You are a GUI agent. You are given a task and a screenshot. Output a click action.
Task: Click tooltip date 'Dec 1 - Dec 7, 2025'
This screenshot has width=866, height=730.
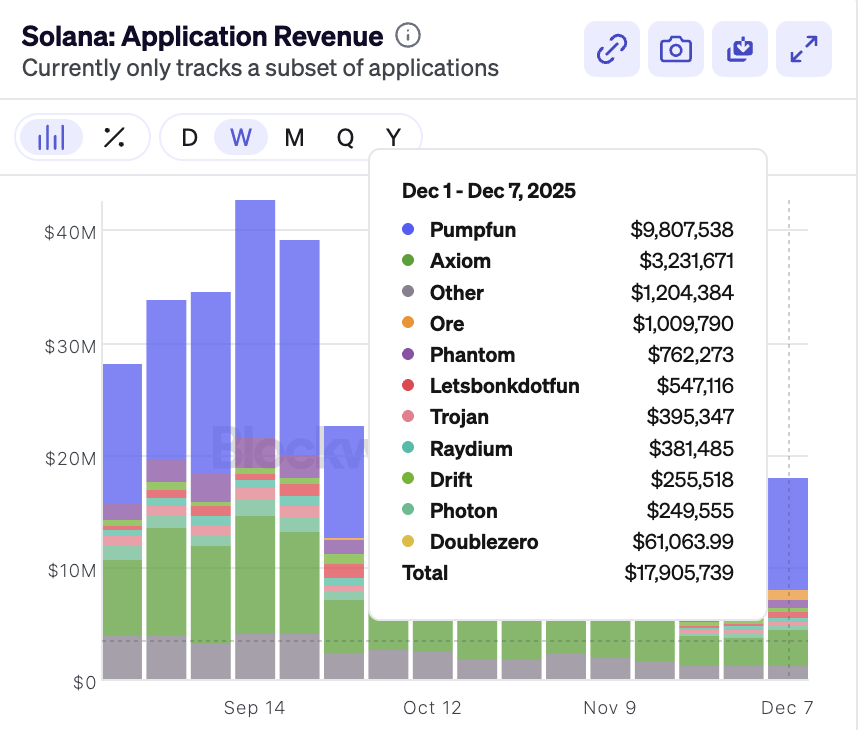[x=489, y=191]
